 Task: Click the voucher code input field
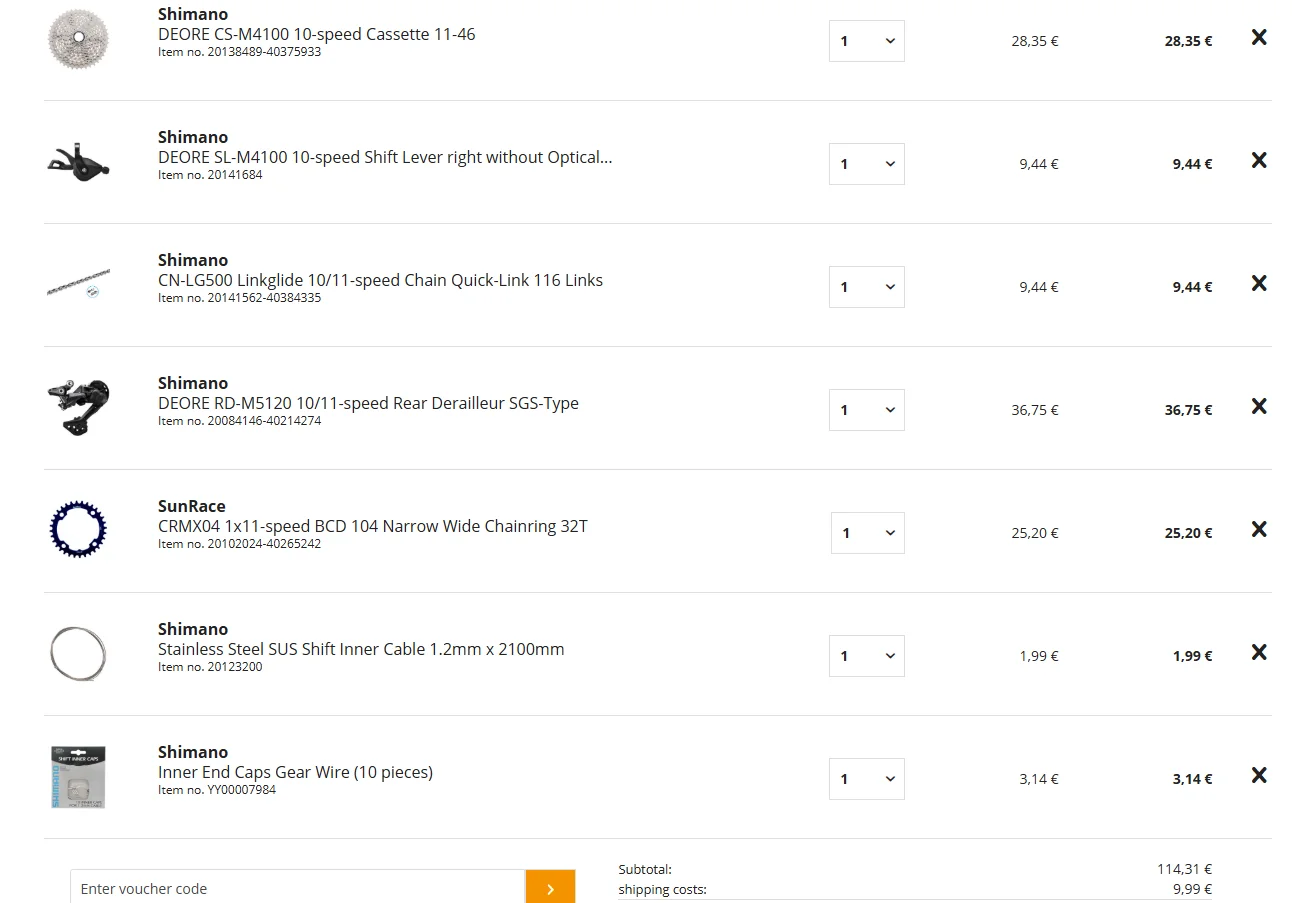click(x=298, y=887)
